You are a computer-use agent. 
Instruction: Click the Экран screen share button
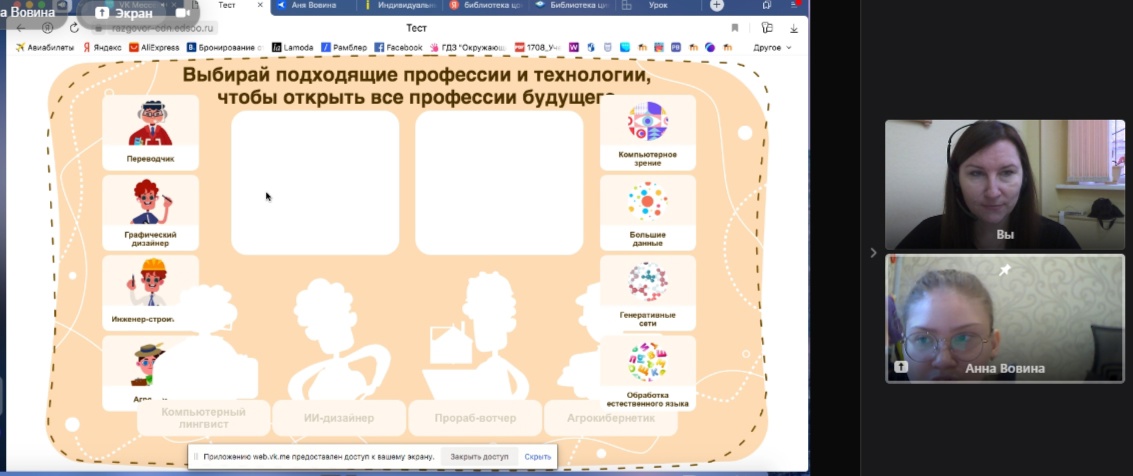click(x=124, y=13)
